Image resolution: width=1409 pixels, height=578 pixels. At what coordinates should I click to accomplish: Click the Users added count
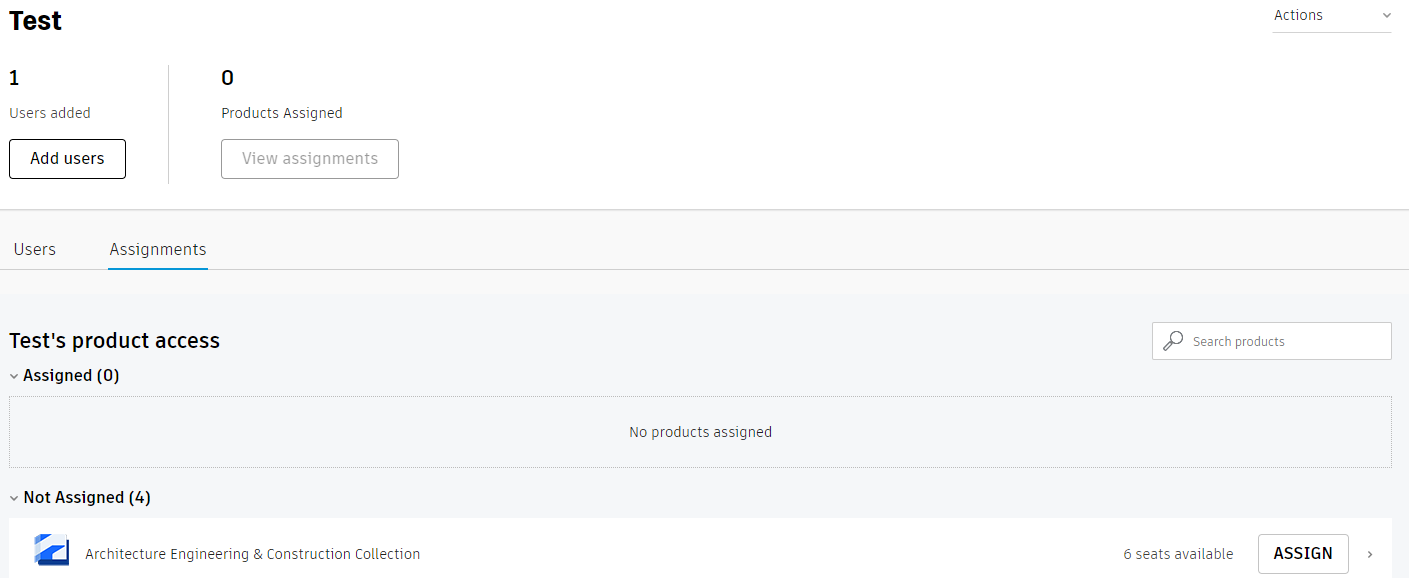pos(15,78)
